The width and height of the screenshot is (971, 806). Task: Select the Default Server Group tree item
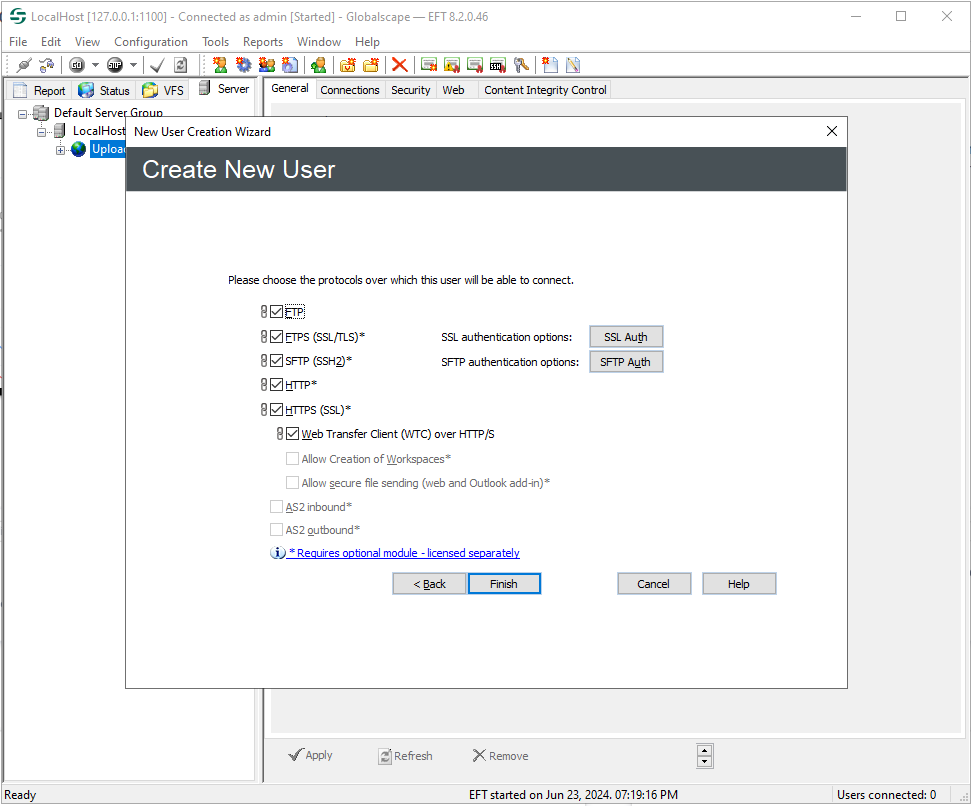pos(108,113)
